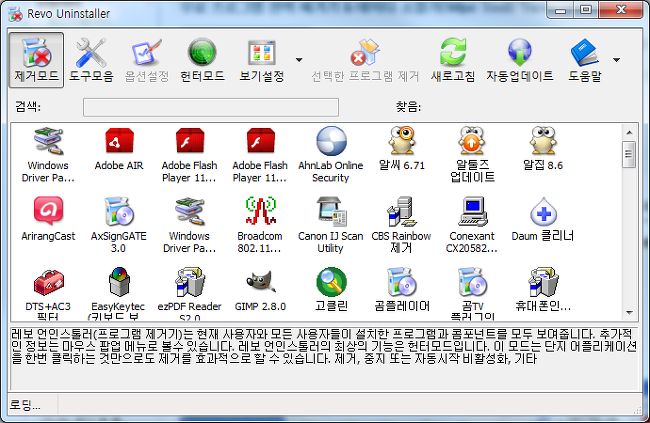The width and height of the screenshot is (650, 423).
Task: Click the 찾음: label text
Action: tap(408, 107)
